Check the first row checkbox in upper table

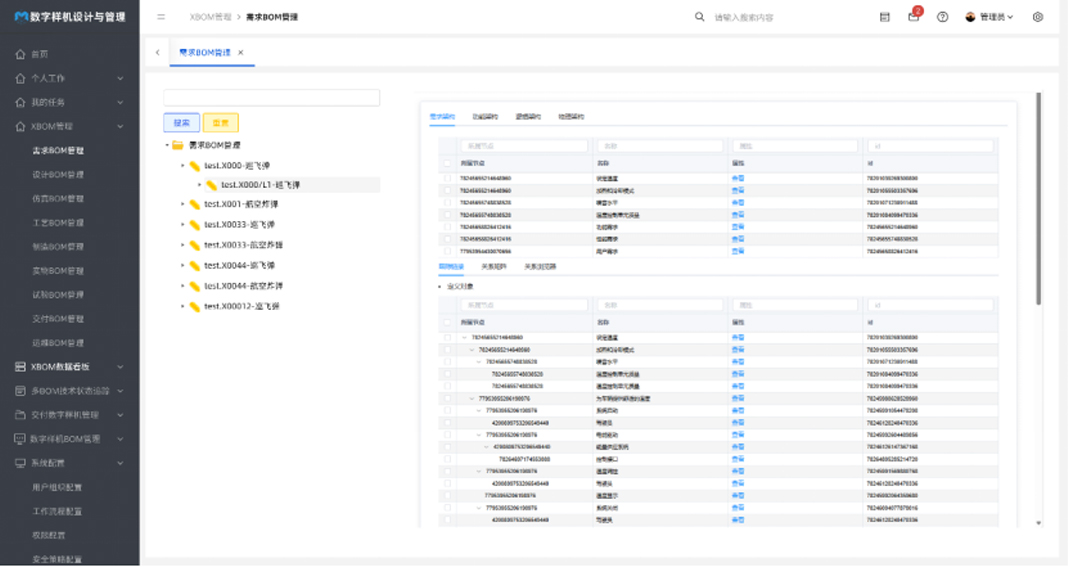[447, 178]
